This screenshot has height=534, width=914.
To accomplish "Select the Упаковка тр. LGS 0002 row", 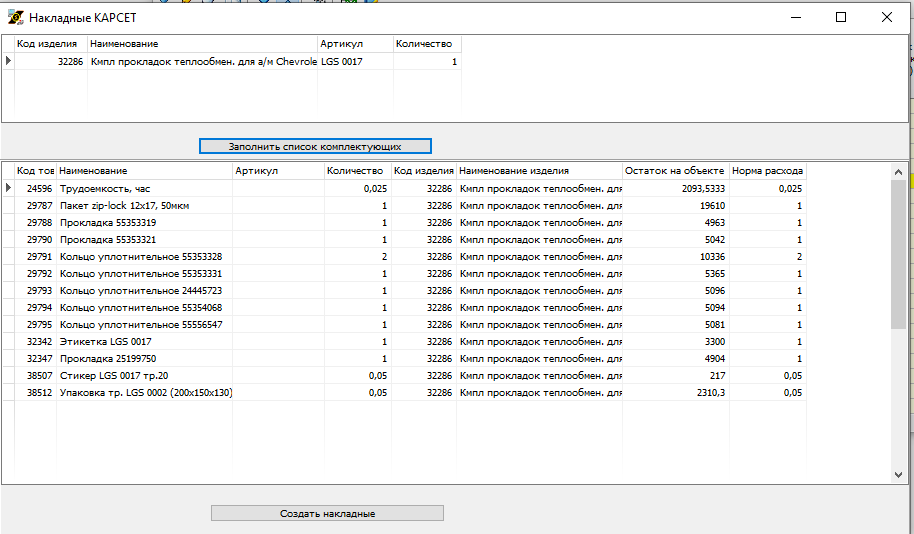I will 145,393.
